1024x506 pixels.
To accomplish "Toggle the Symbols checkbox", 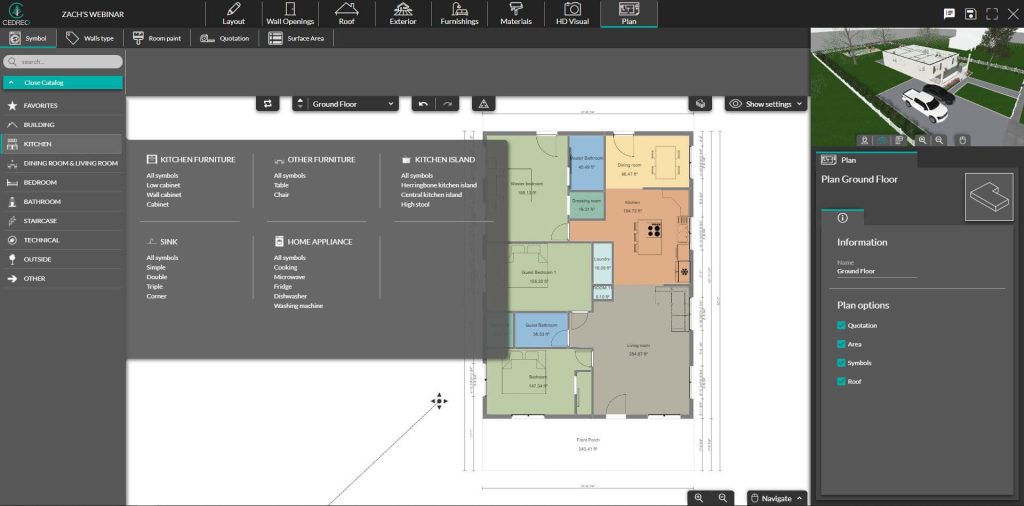I will pyautogui.click(x=841, y=363).
